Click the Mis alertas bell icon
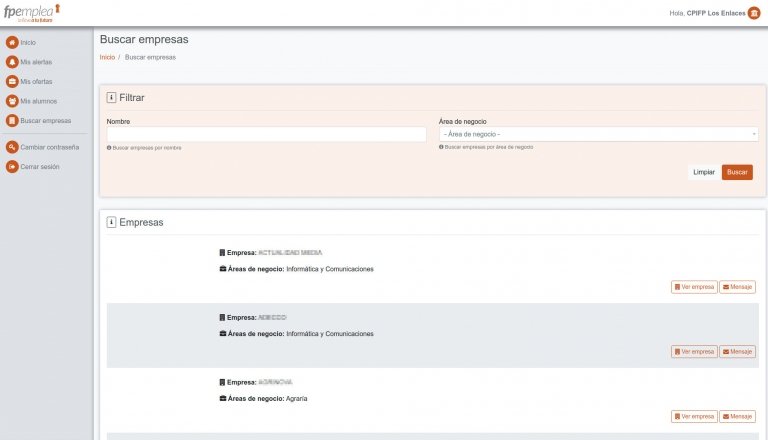The width and height of the screenshot is (768, 440). coord(12,62)
